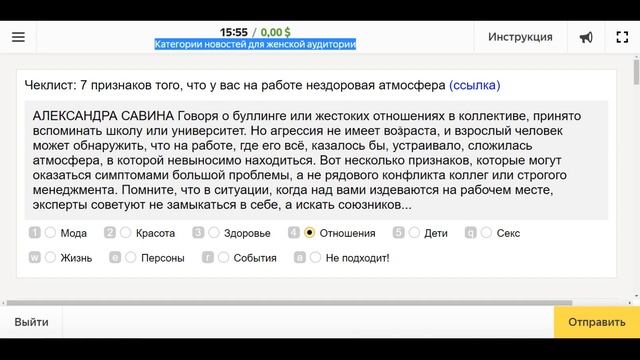Open the (ссылка) article link
640x360 pixels.
coord(474,85)
